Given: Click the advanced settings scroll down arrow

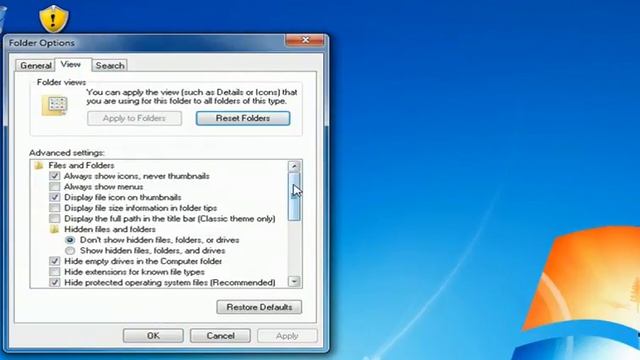Looking at the screenshot, I should (x=294, y=281).
